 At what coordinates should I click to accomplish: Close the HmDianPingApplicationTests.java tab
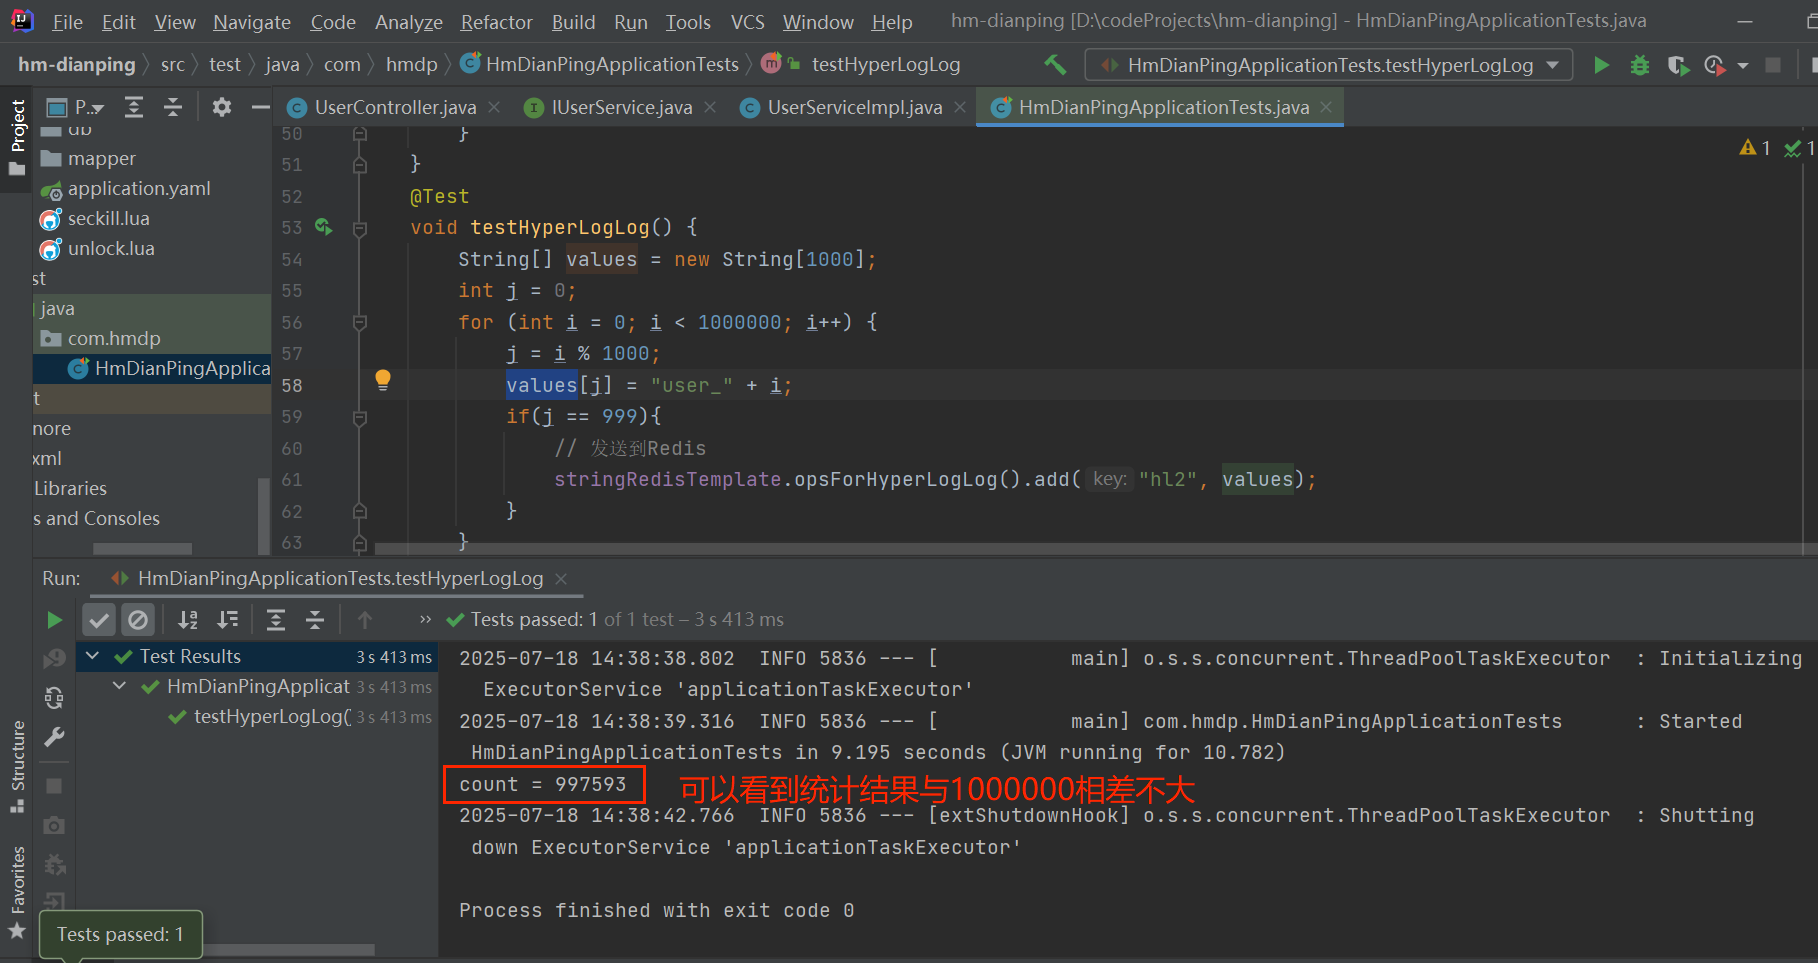(1326, 107)
